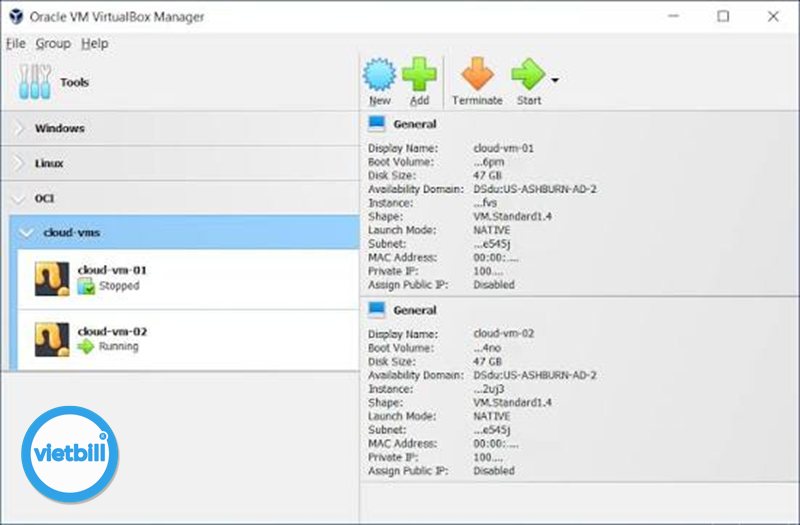
Task: Collapse the OCI group chevron
Action: (19, 198)
